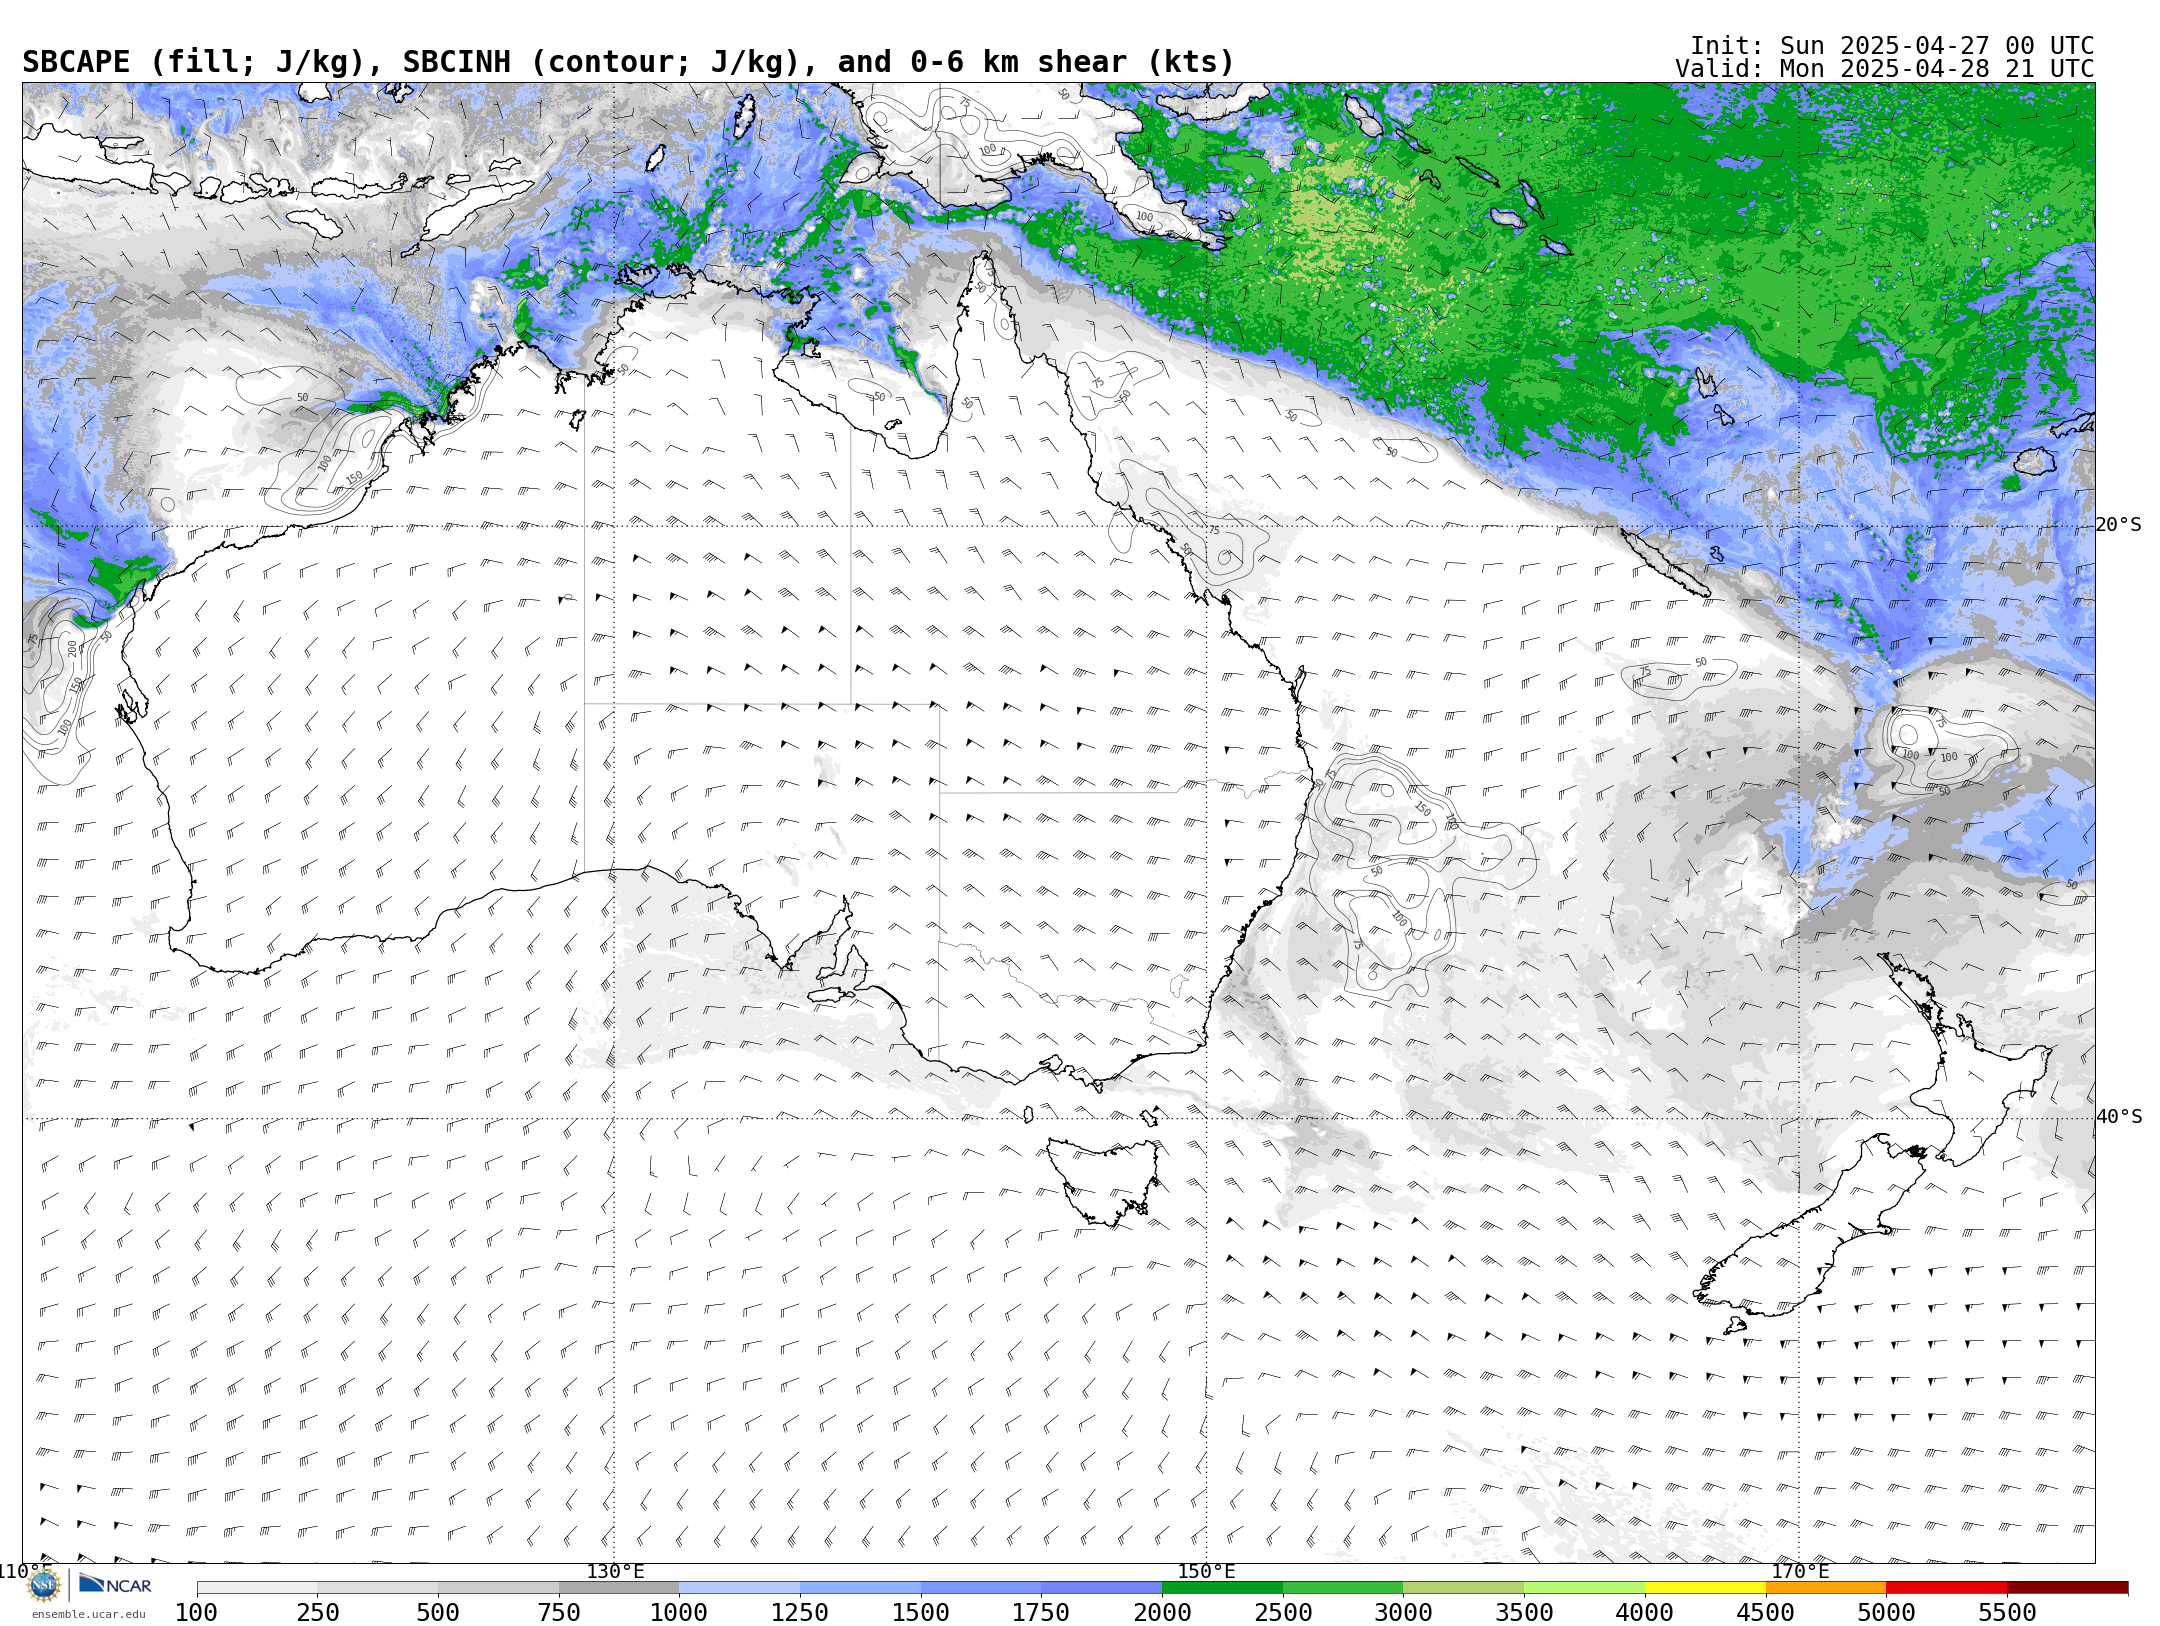This screenshot has height=1626, width=2160.
Task: Click the olive 3000–3500 colorbar segment
Action: [x=1464, y=1588]
